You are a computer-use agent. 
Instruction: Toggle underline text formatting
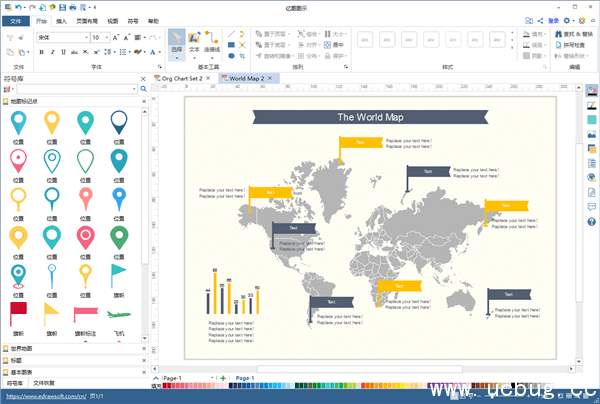click(x=61, y=53)
